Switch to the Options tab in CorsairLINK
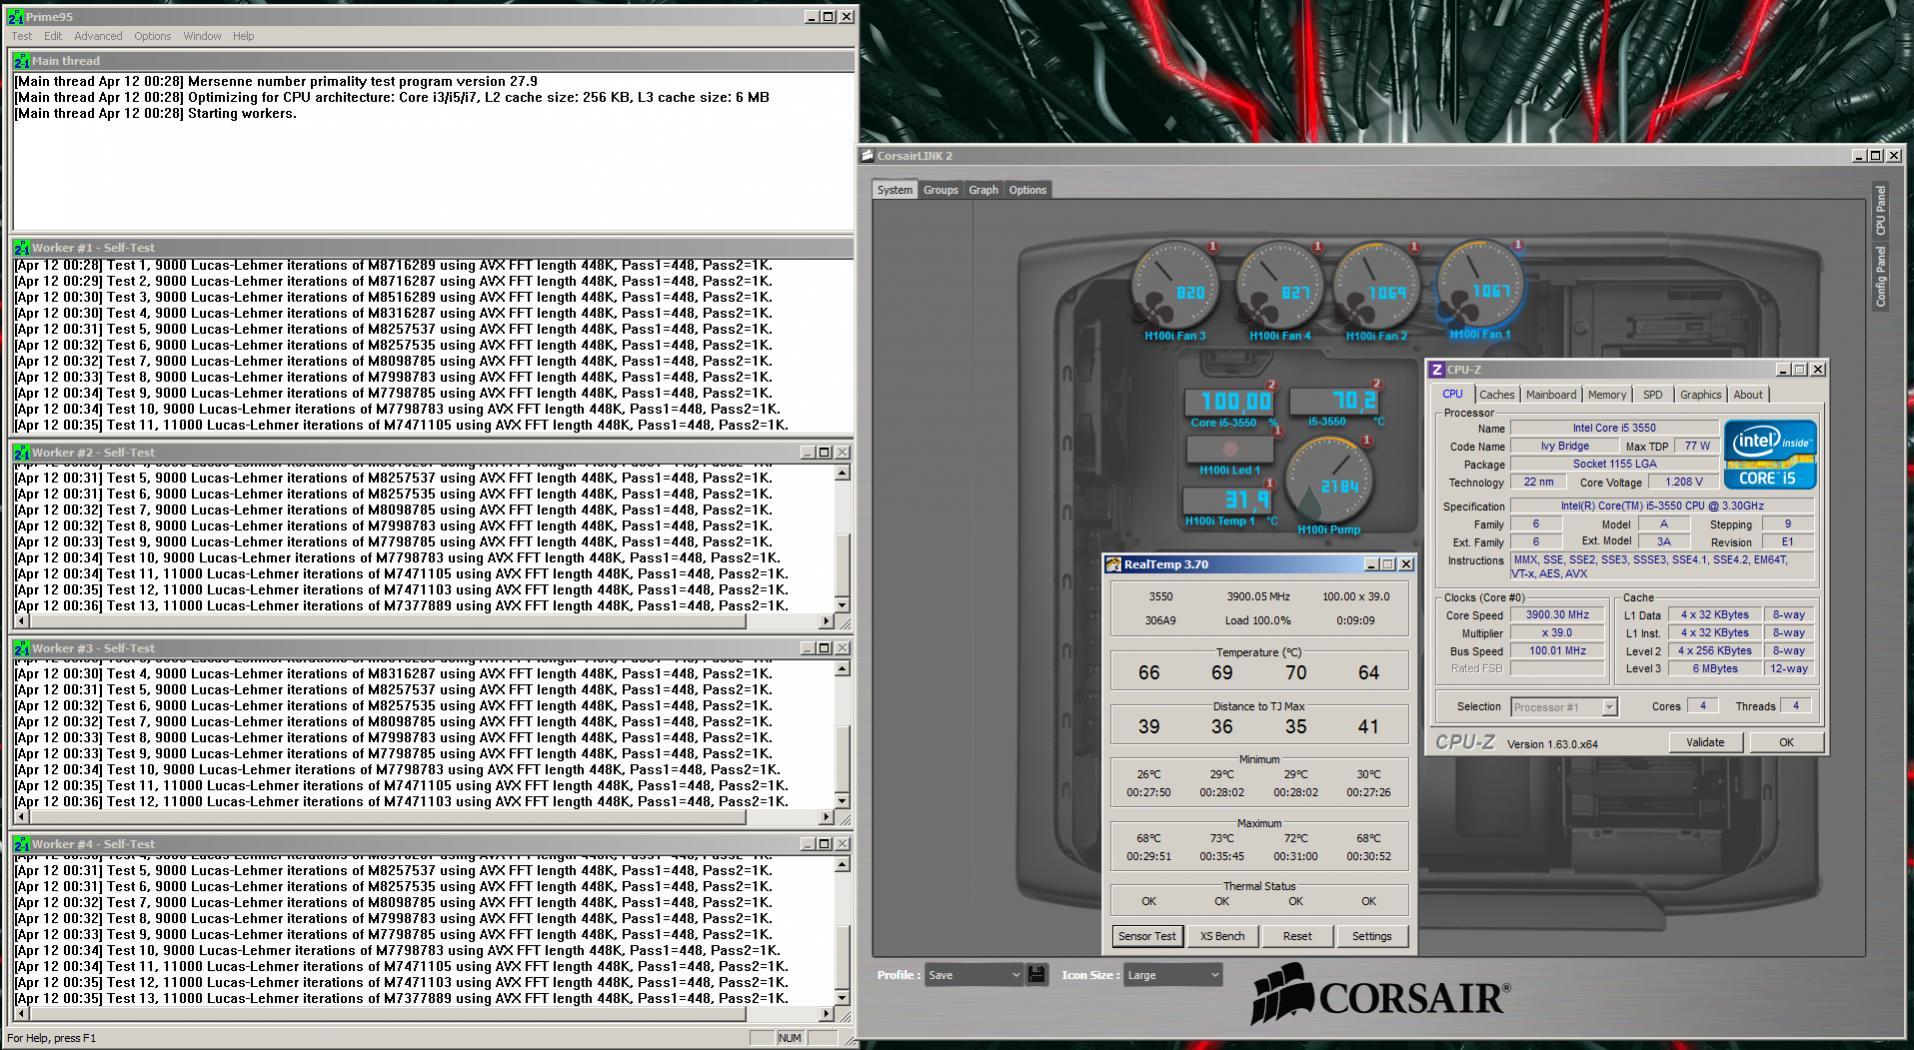The width and height of the screenshot is (1914, 1050). [x=1027, y=190]
